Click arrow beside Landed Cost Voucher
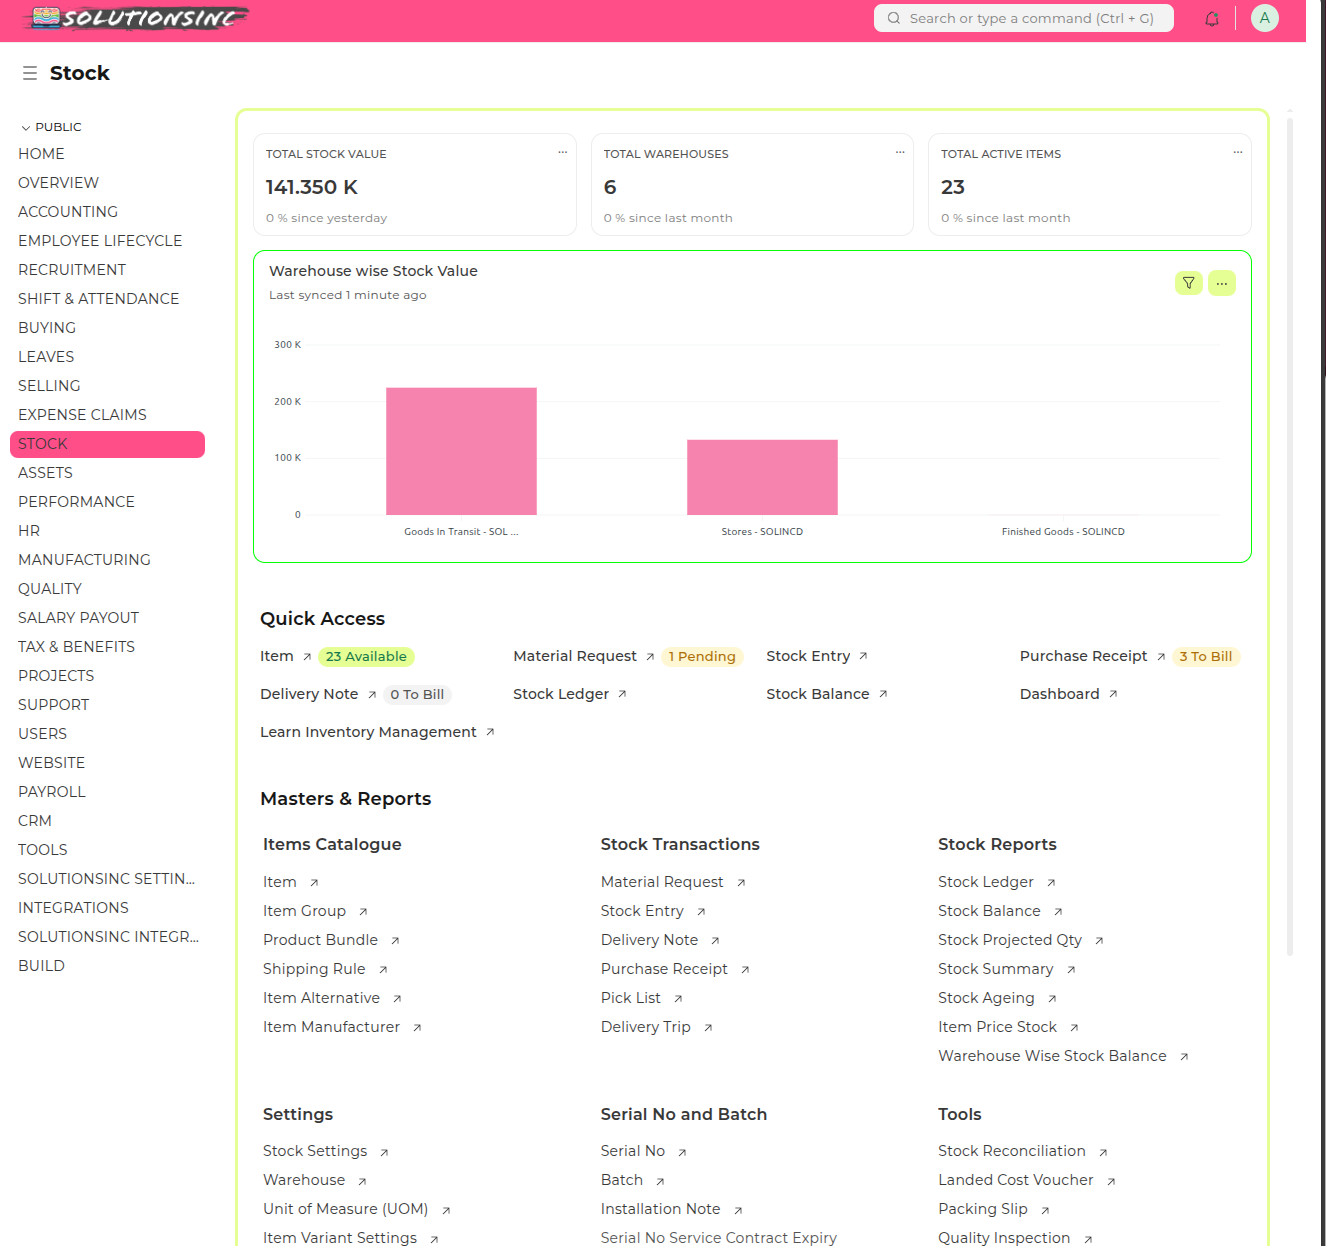Viewport: 1326px width, 1246px height. (1111, 1182)
